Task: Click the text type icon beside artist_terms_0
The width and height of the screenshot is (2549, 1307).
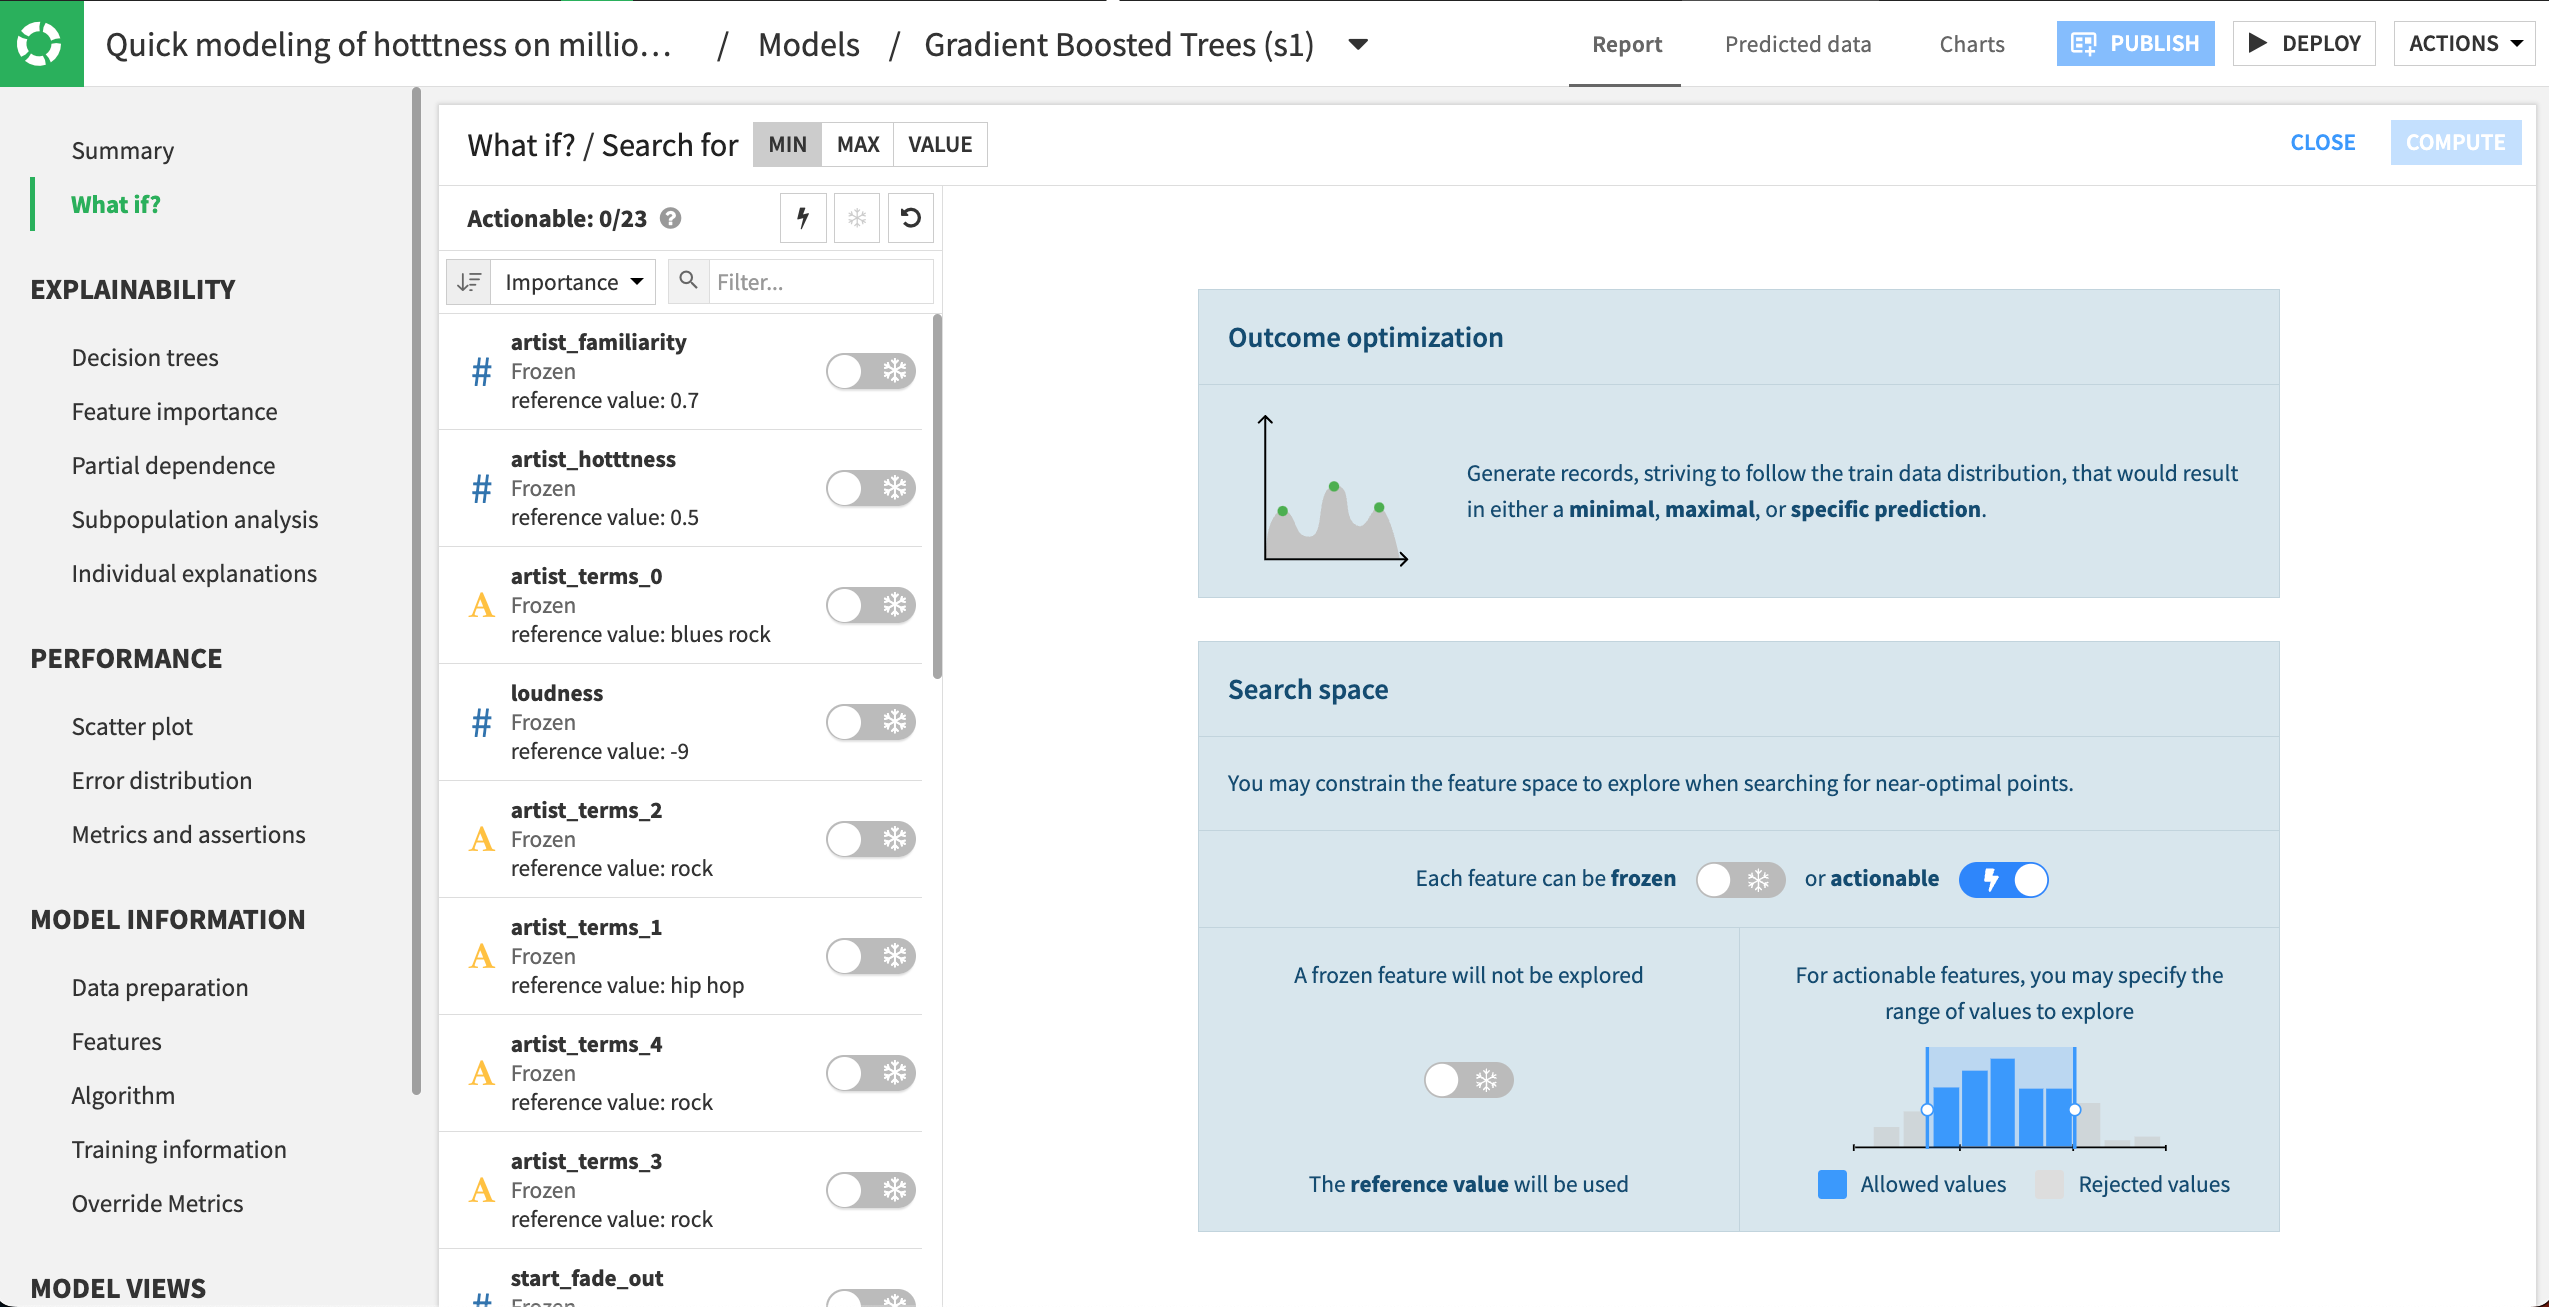Action: [483, 605]
